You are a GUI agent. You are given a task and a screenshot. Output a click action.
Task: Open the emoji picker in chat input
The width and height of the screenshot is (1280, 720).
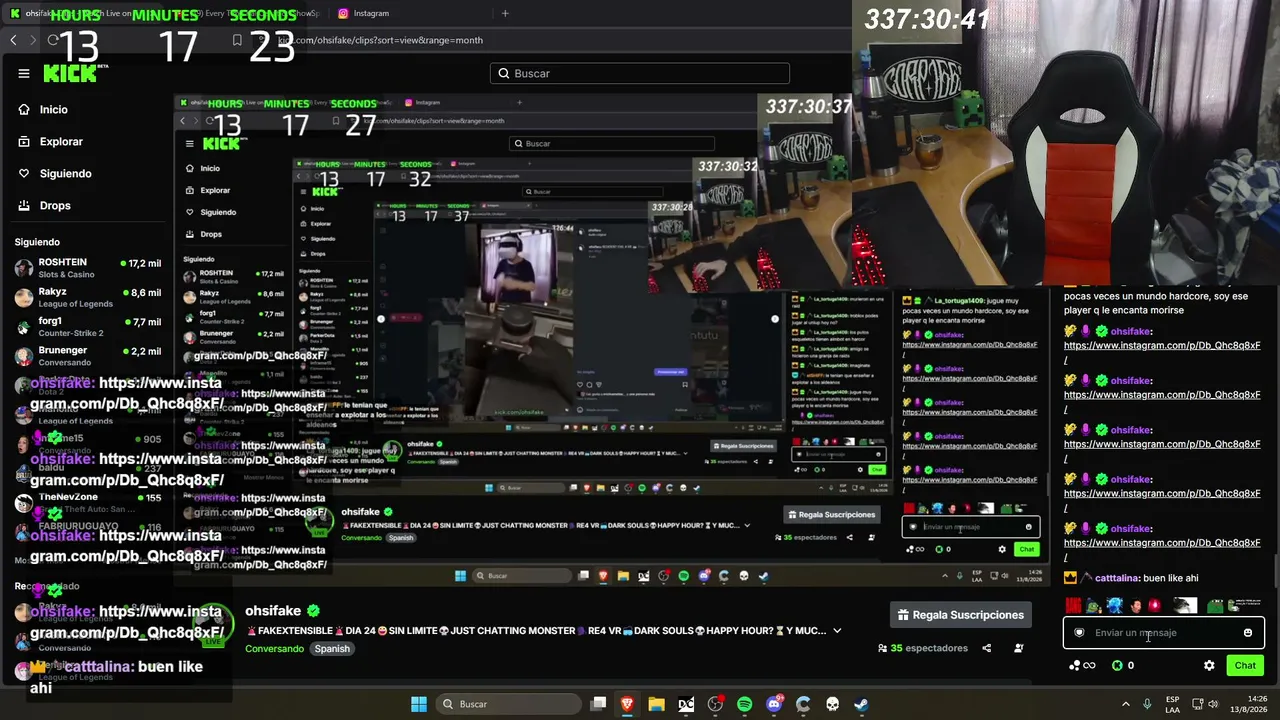pos(1248,632)
